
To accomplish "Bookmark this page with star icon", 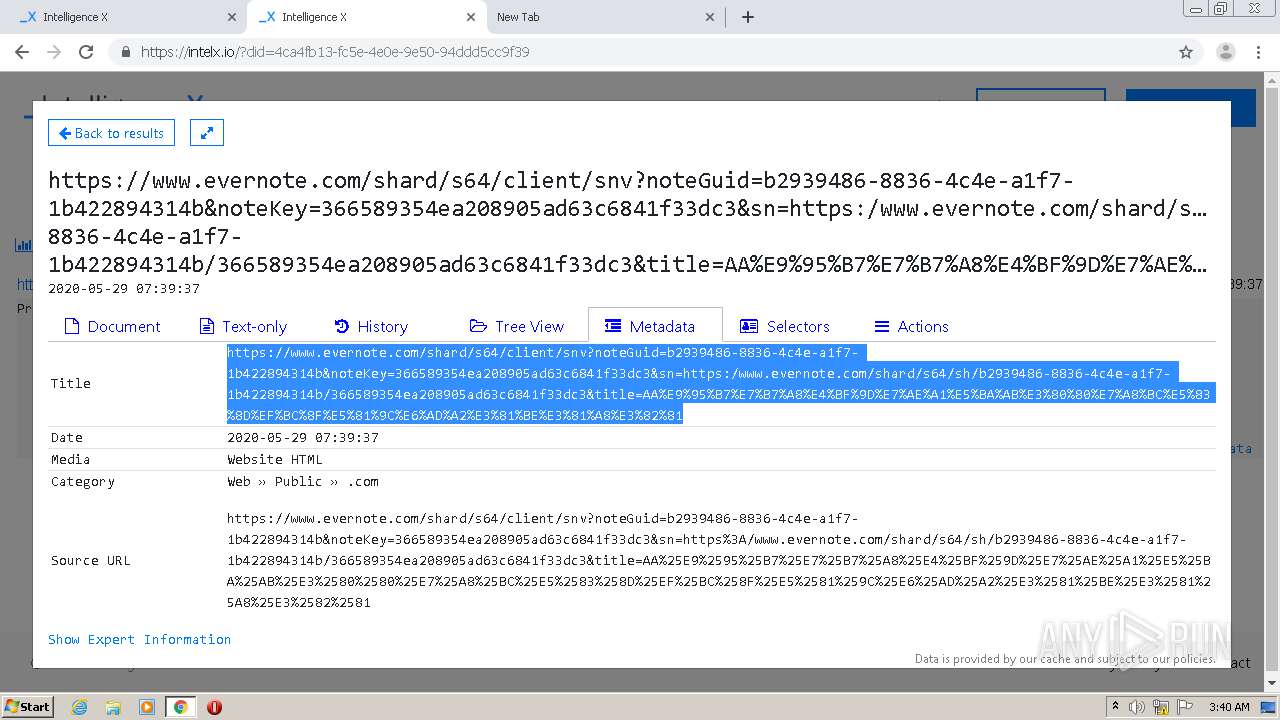I will (x=1186, y=52).
